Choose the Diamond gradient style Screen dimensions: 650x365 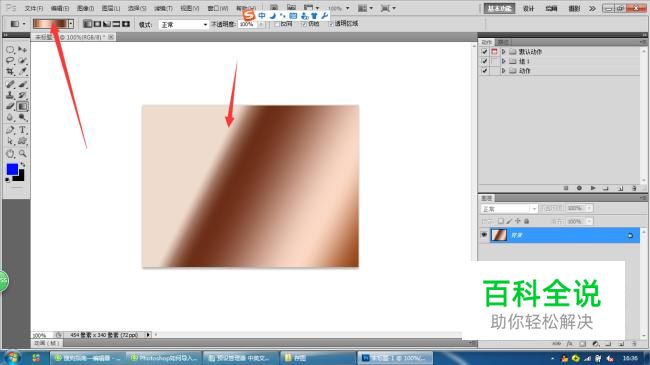pos(126,24)
